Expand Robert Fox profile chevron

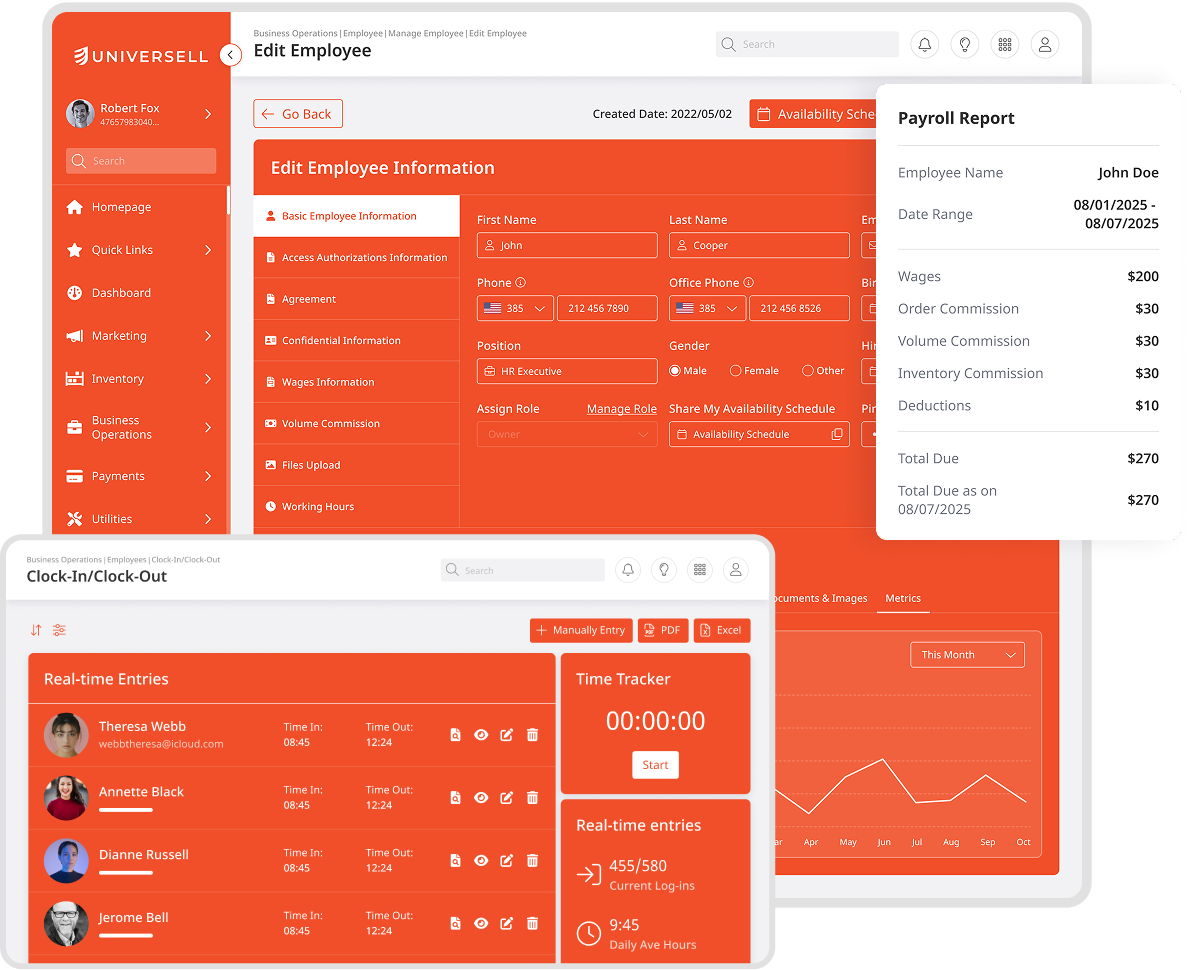click(208, 114)
